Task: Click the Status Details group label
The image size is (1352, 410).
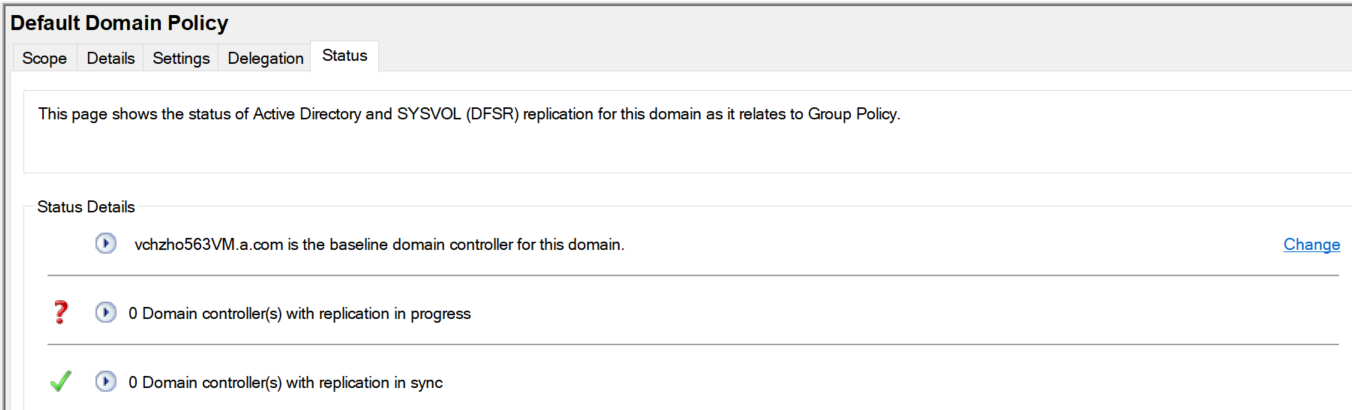Action: coord(85,207)
